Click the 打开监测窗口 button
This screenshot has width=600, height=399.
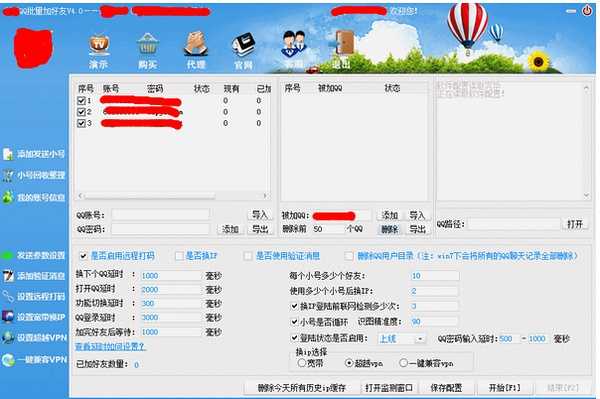click(x=388, y=388)
